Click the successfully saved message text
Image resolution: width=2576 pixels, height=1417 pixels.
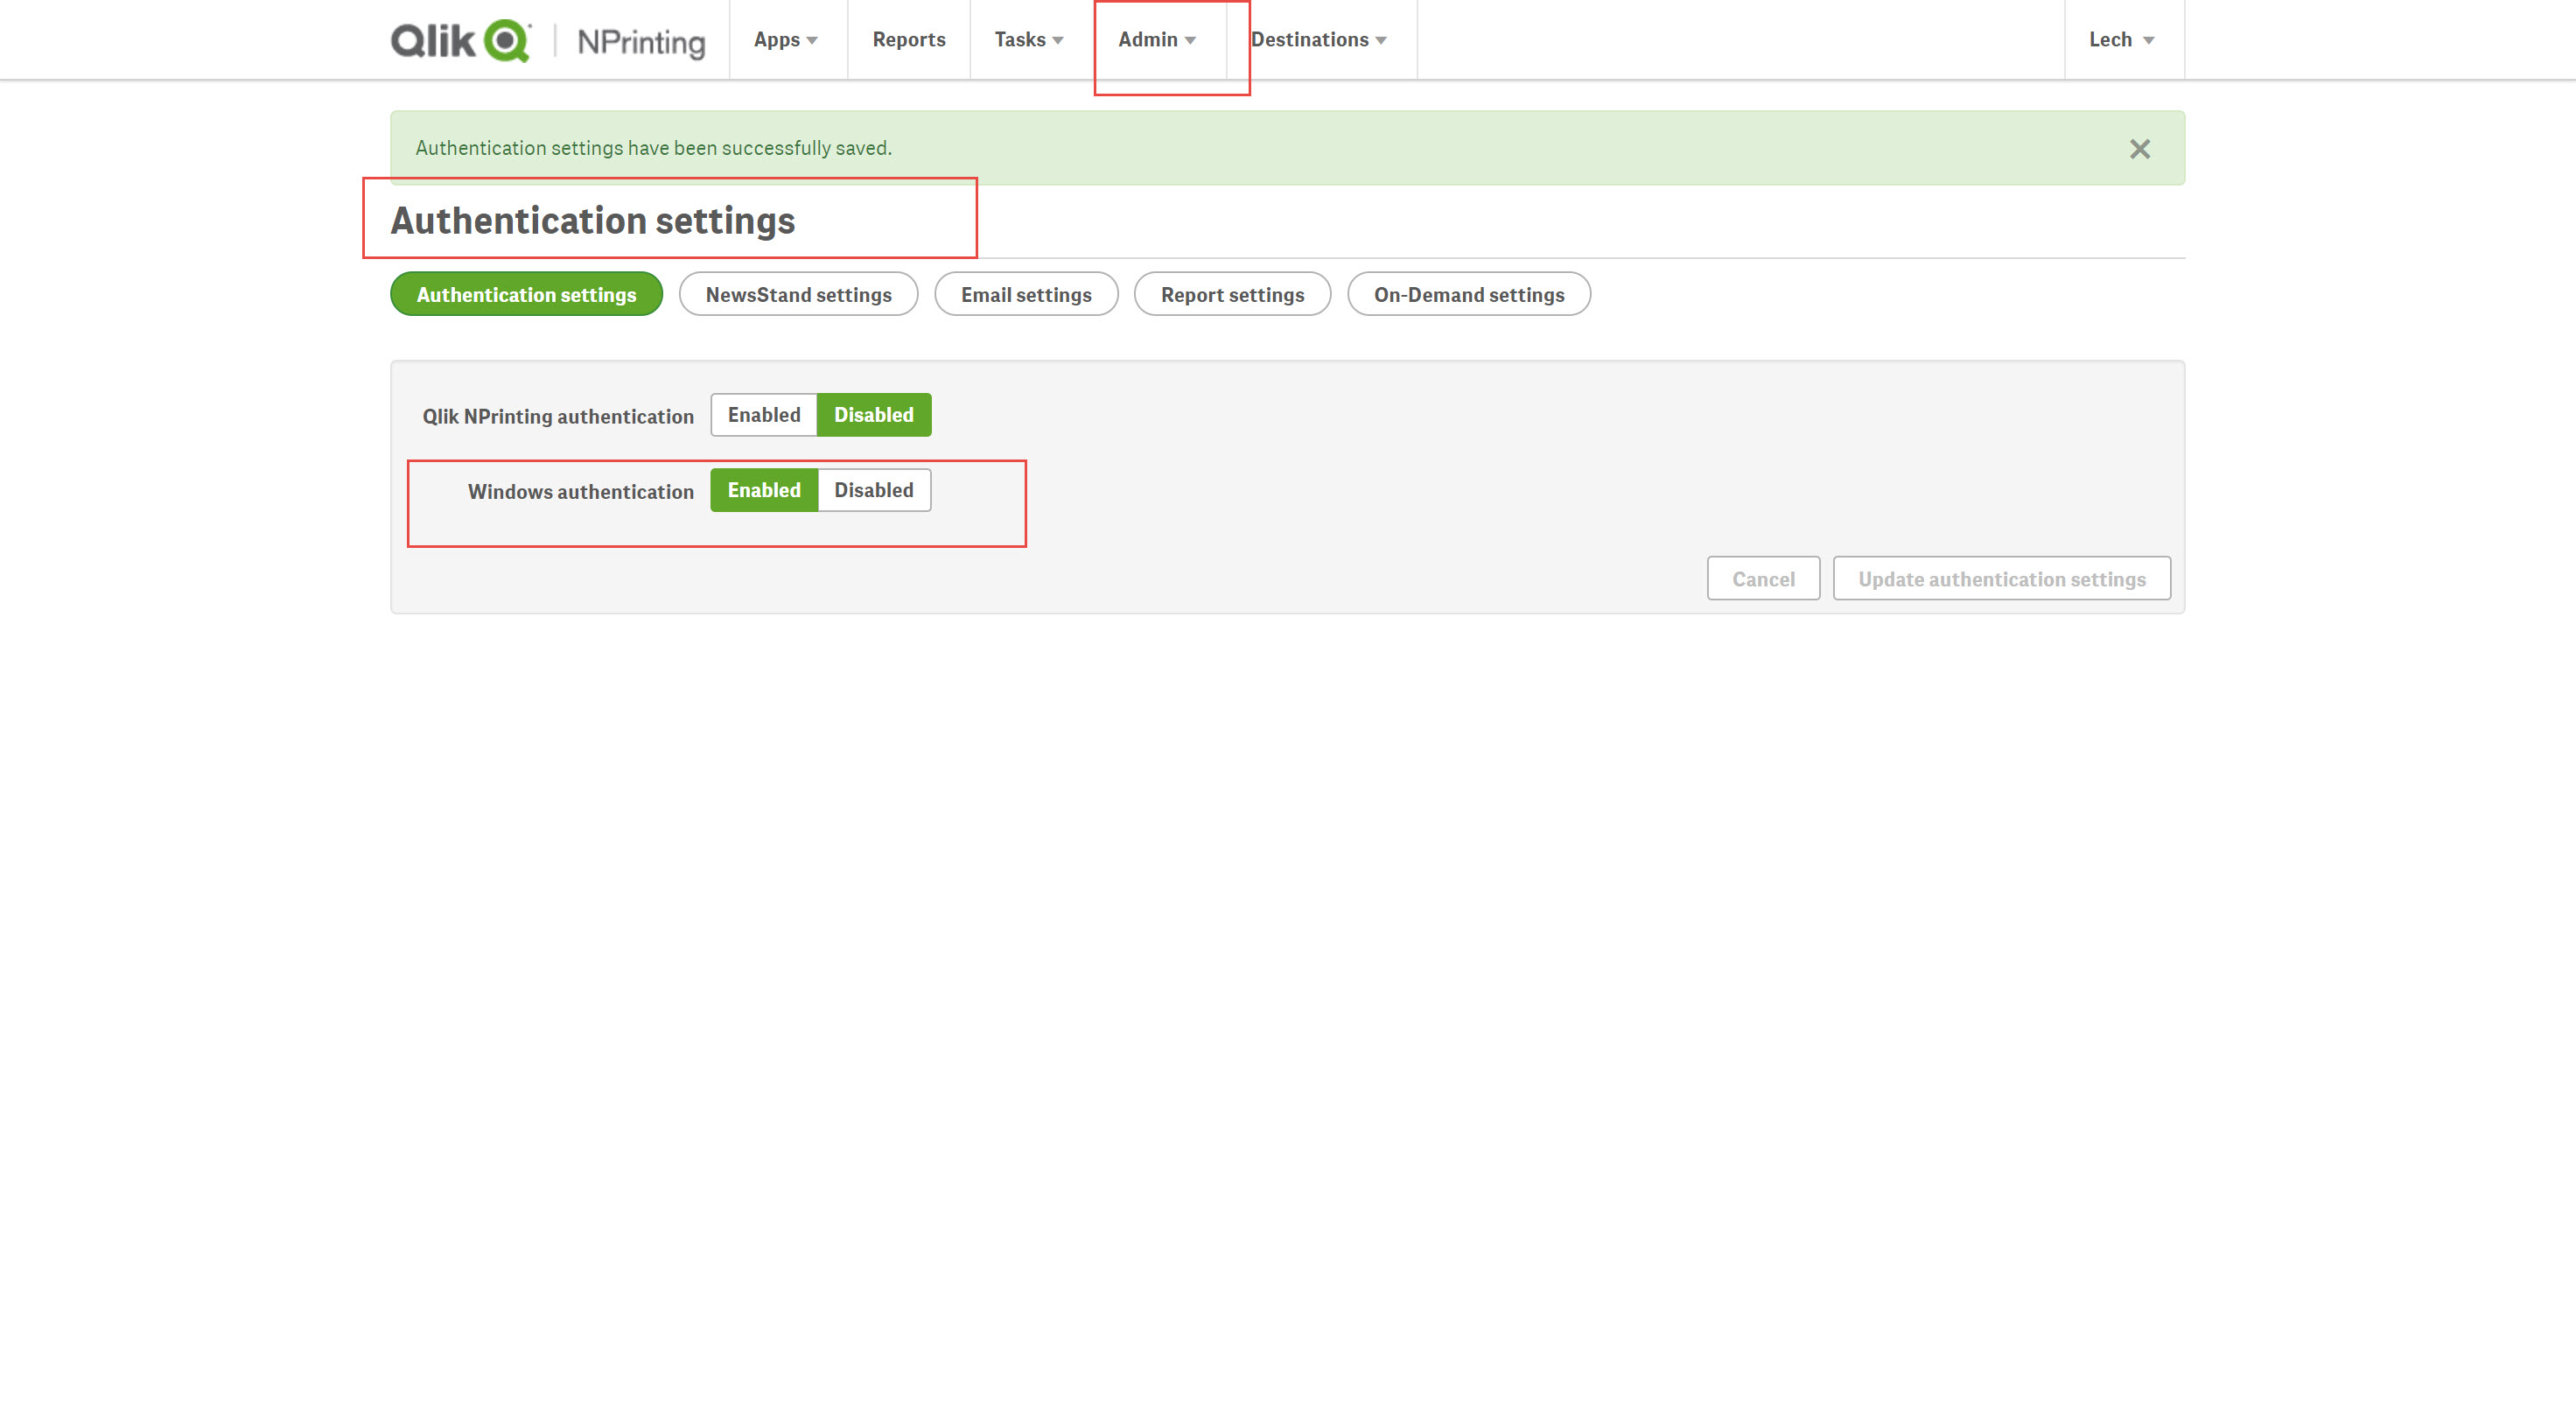coord(653,148)
